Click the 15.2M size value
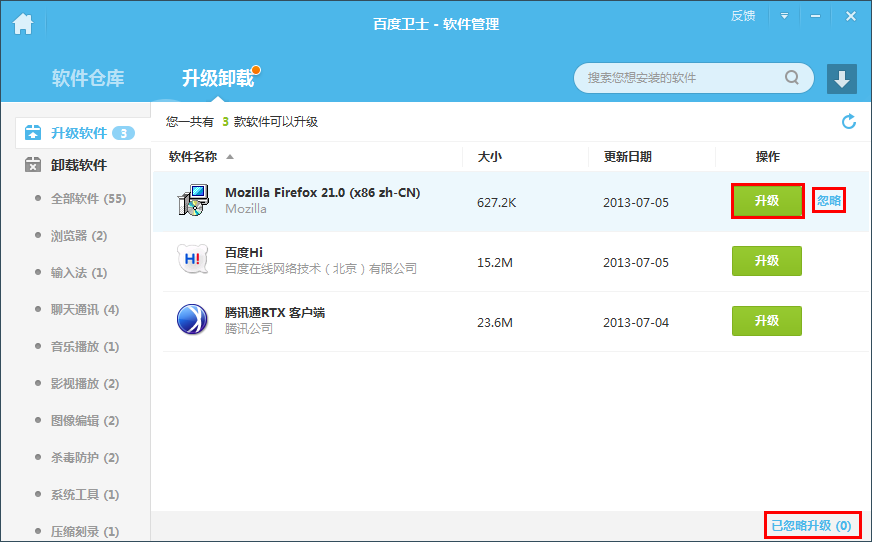 click(x=495, y=262)
